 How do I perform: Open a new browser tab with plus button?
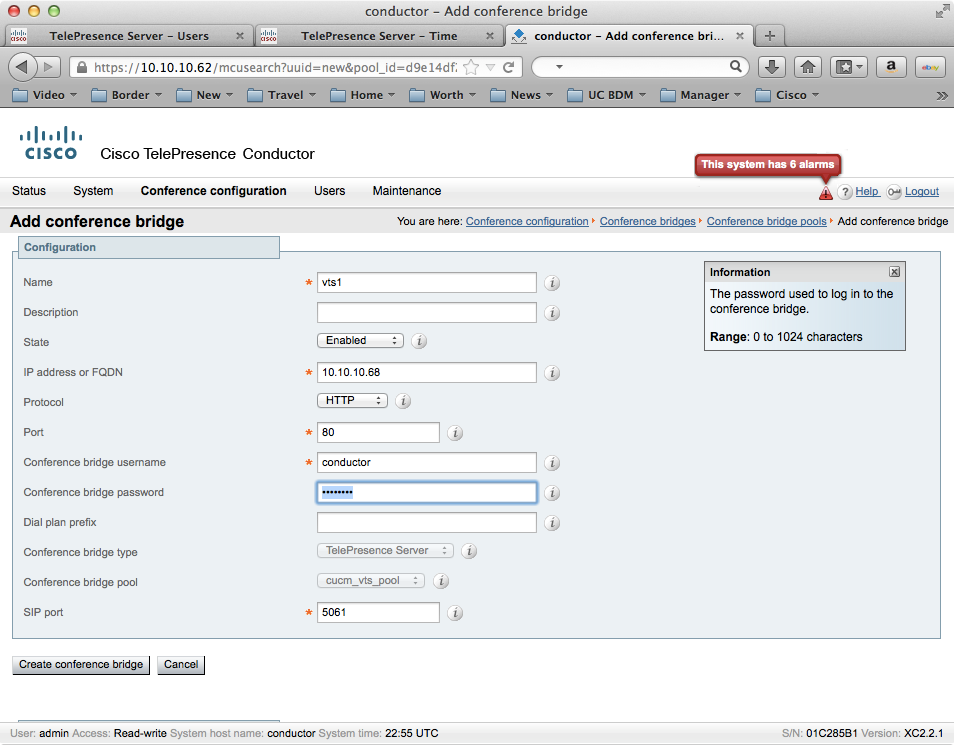(770, 36)
